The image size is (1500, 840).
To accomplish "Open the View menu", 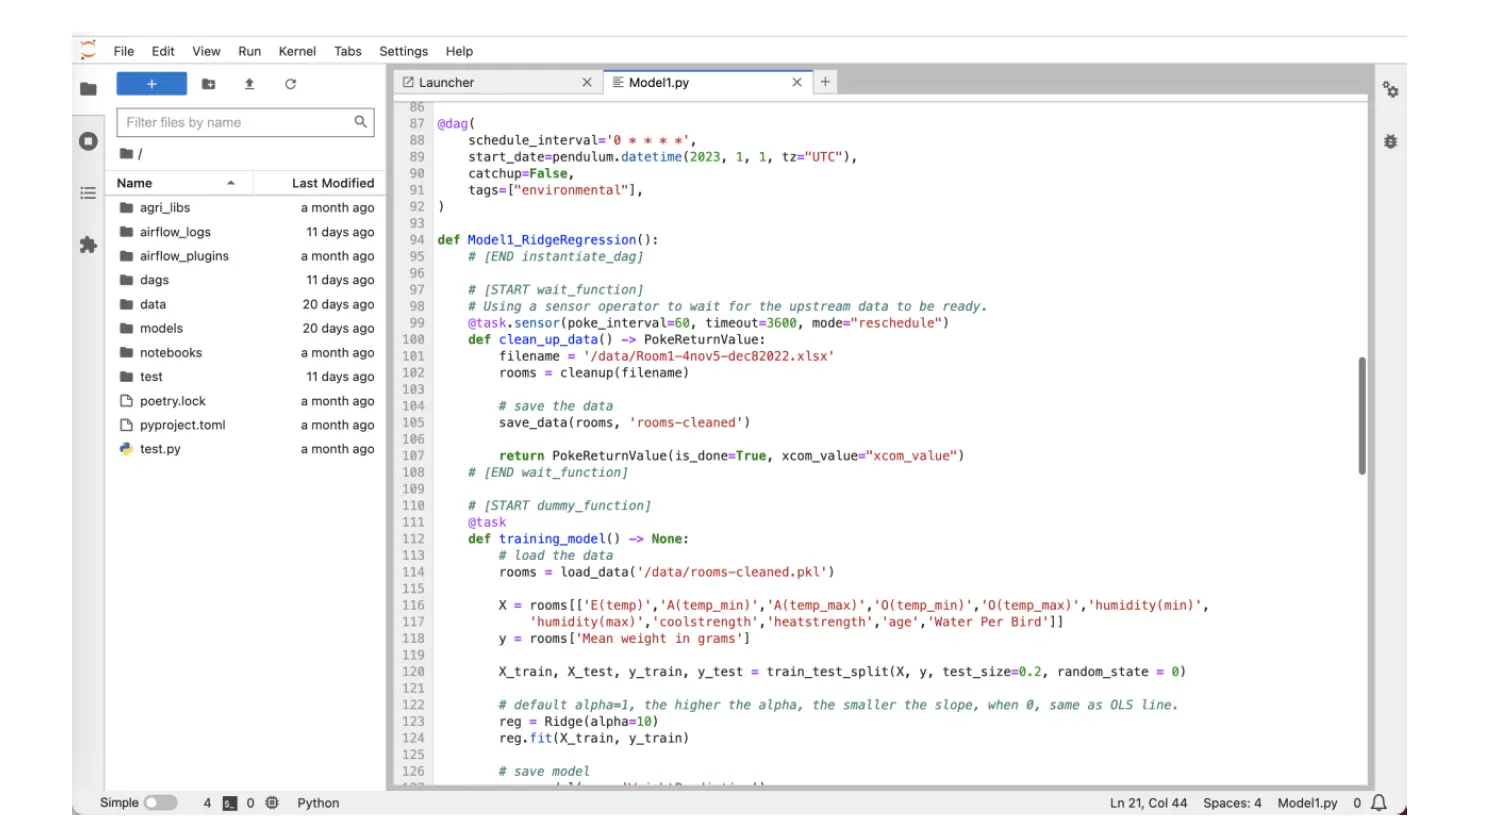I will click(x=206, y=51).
